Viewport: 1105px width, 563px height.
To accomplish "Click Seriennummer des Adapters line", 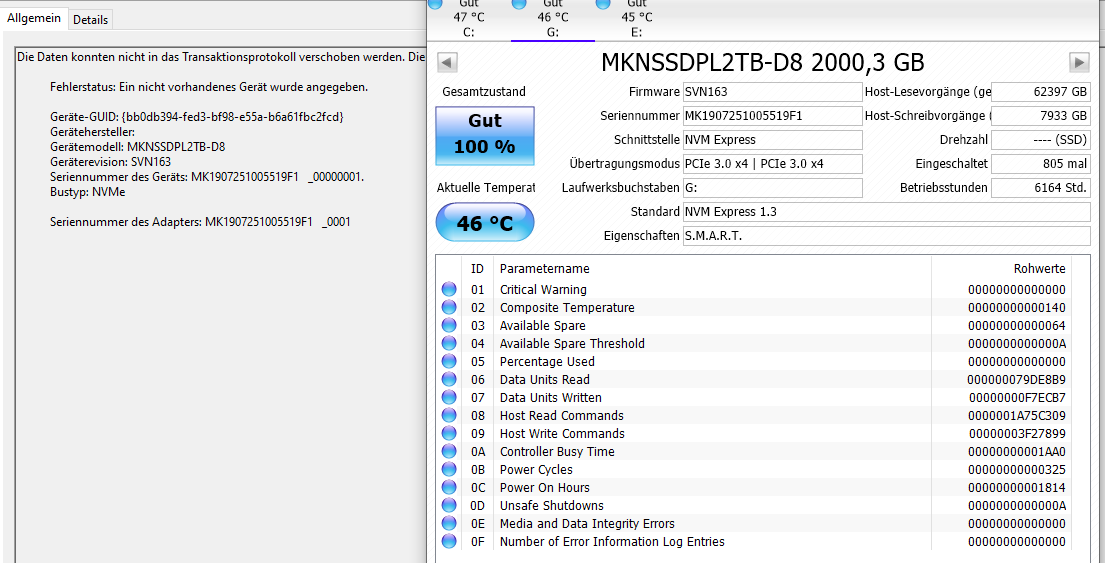I will point(201,222).
